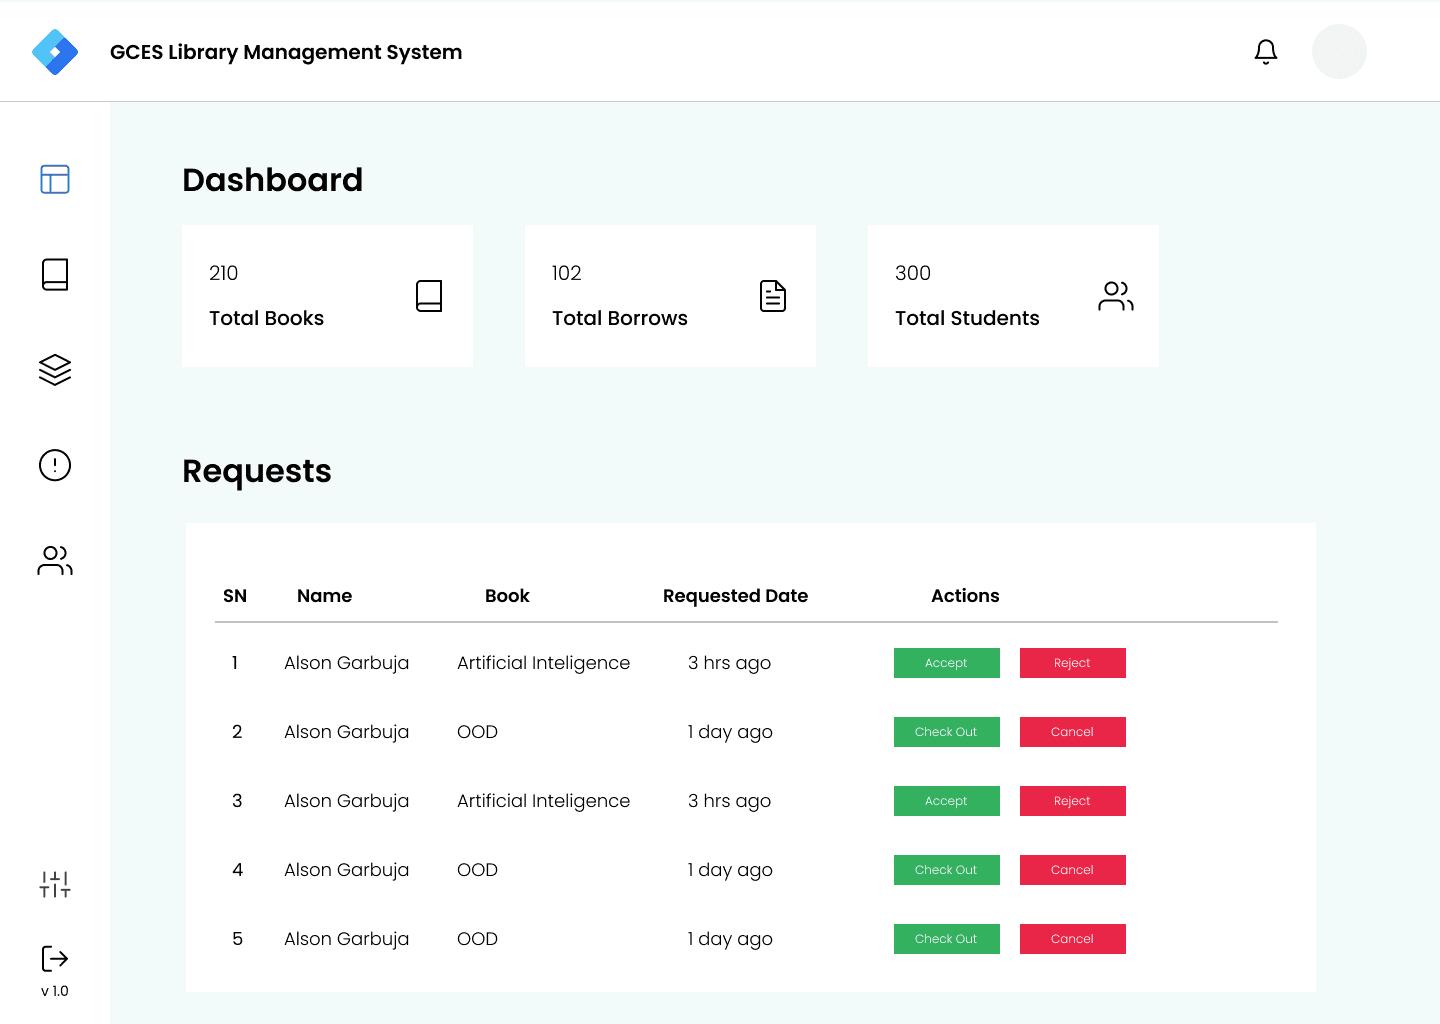The height and width of the screenshot is (1024, 1440).
Task: Open the profile avatar in the top bar
Action: [x=1339, y=51]
